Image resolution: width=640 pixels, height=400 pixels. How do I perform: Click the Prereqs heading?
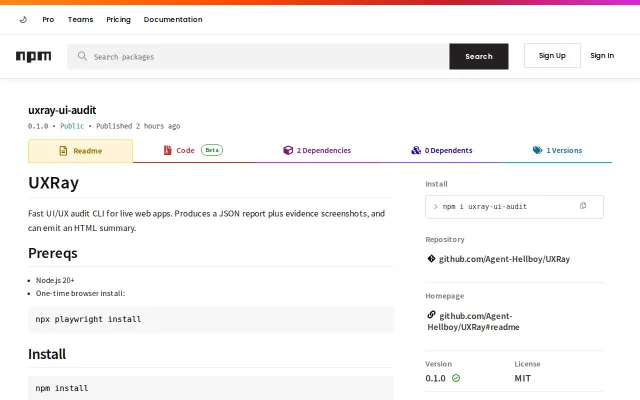point(53,253)
